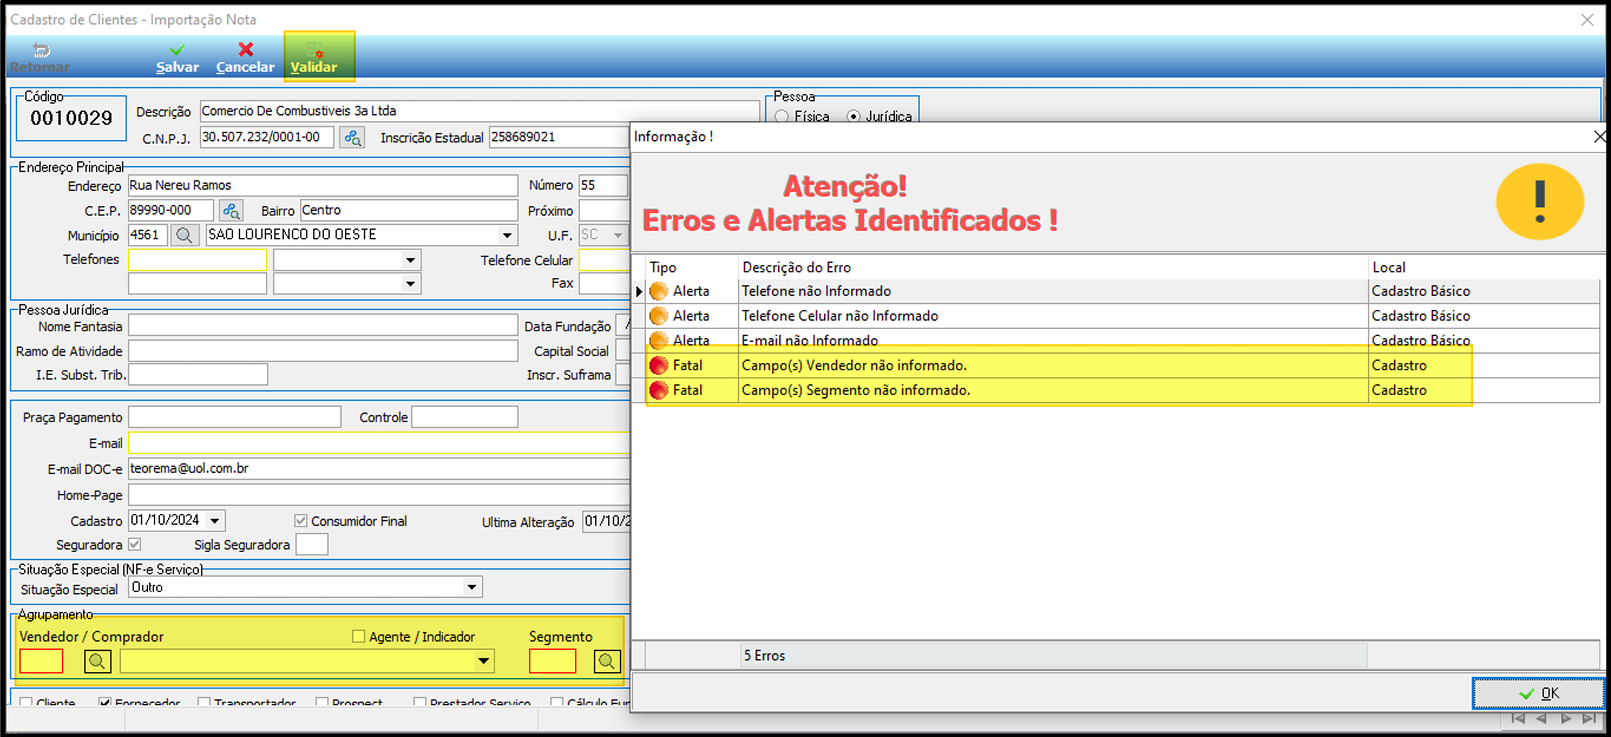
Task: Click the orange icon of E-mail não Informado
Action: tap(658, 340)
